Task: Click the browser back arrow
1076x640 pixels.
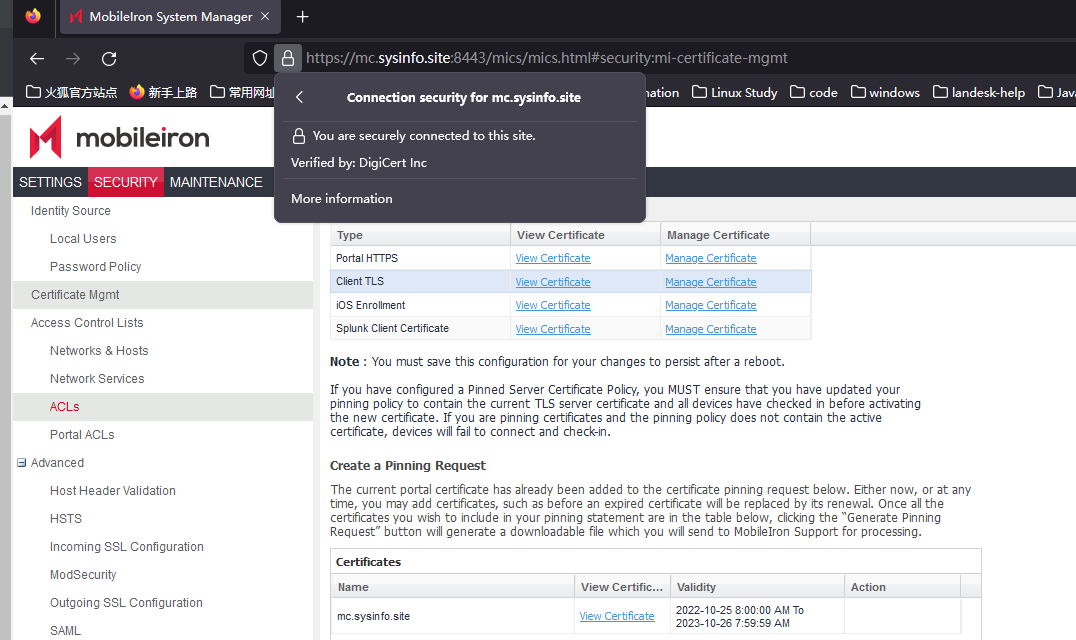Action: tap(37, 58)
